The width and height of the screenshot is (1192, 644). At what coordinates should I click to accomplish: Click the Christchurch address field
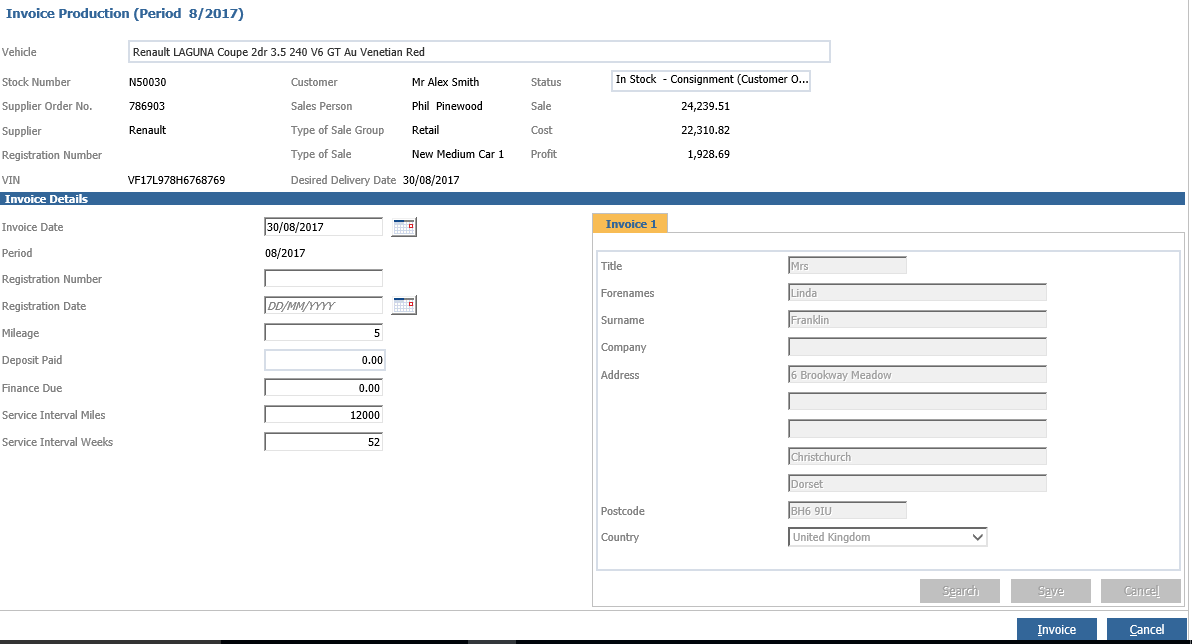(918, 456)
